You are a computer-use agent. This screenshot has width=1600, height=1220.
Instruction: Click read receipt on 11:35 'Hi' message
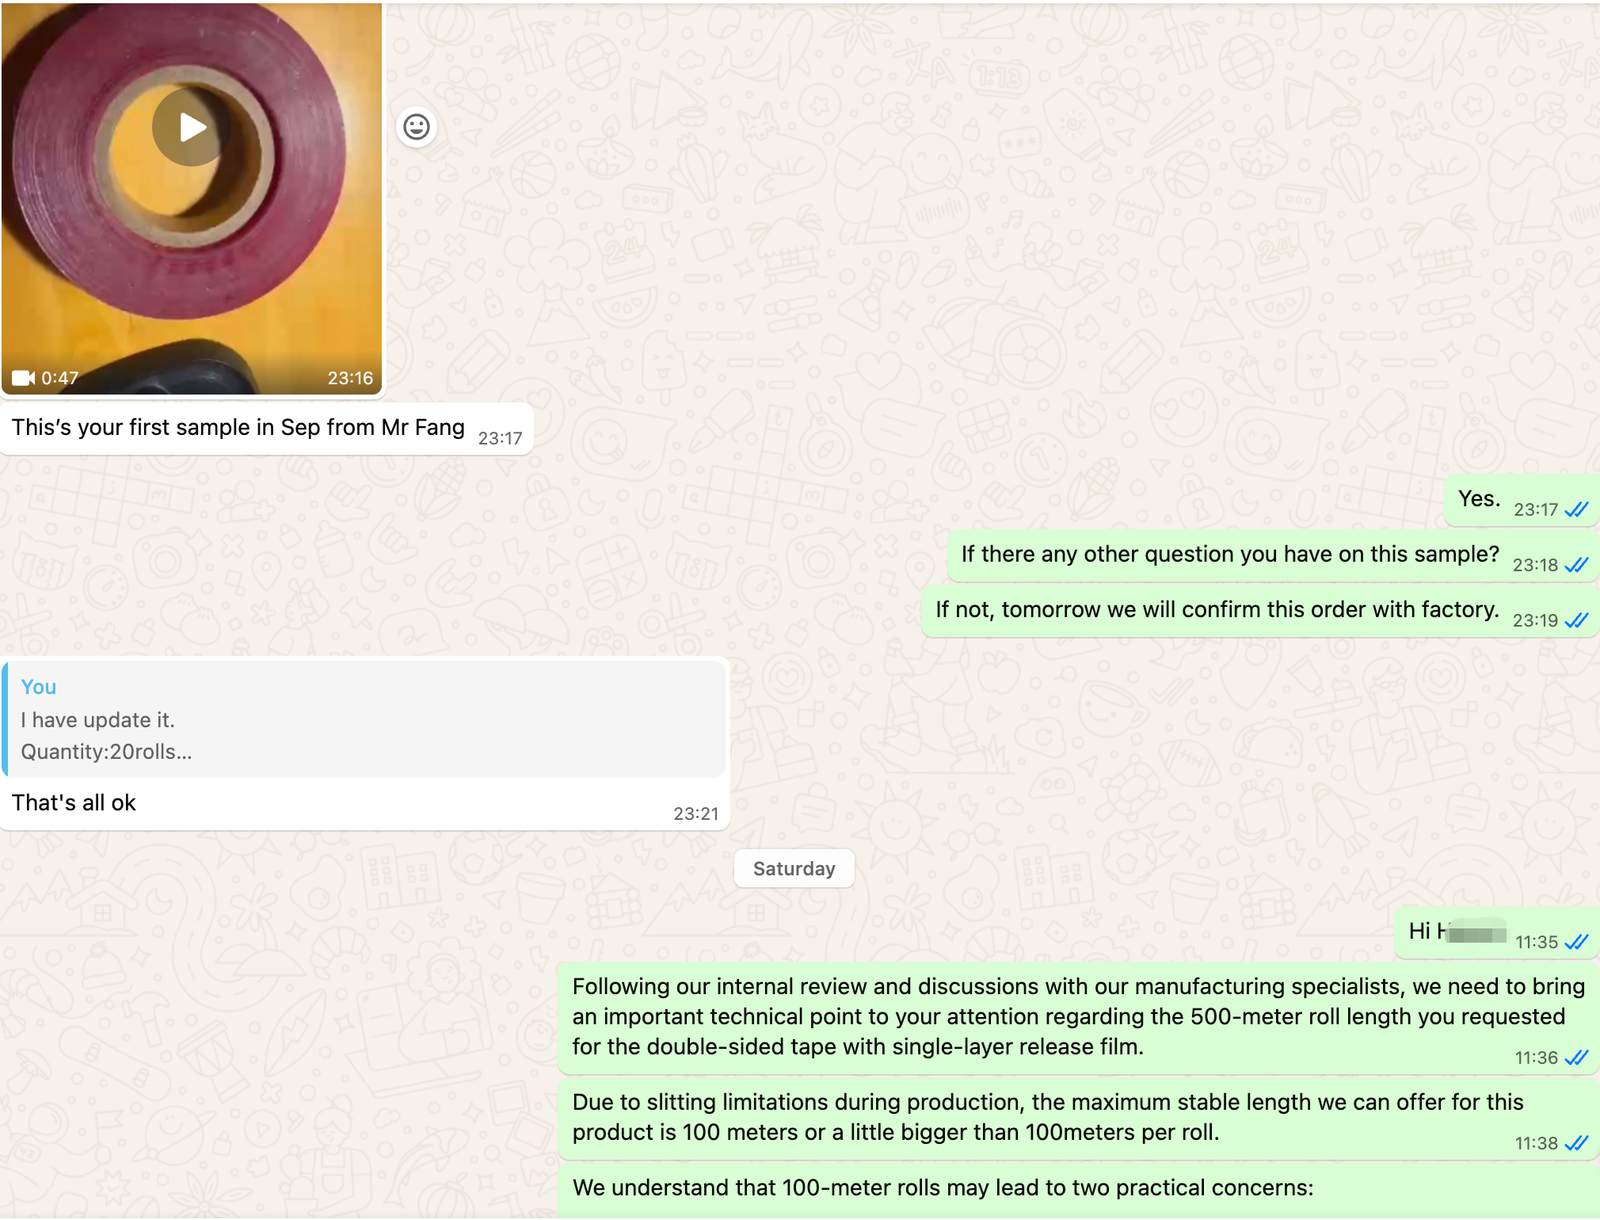pos(1577,942)
